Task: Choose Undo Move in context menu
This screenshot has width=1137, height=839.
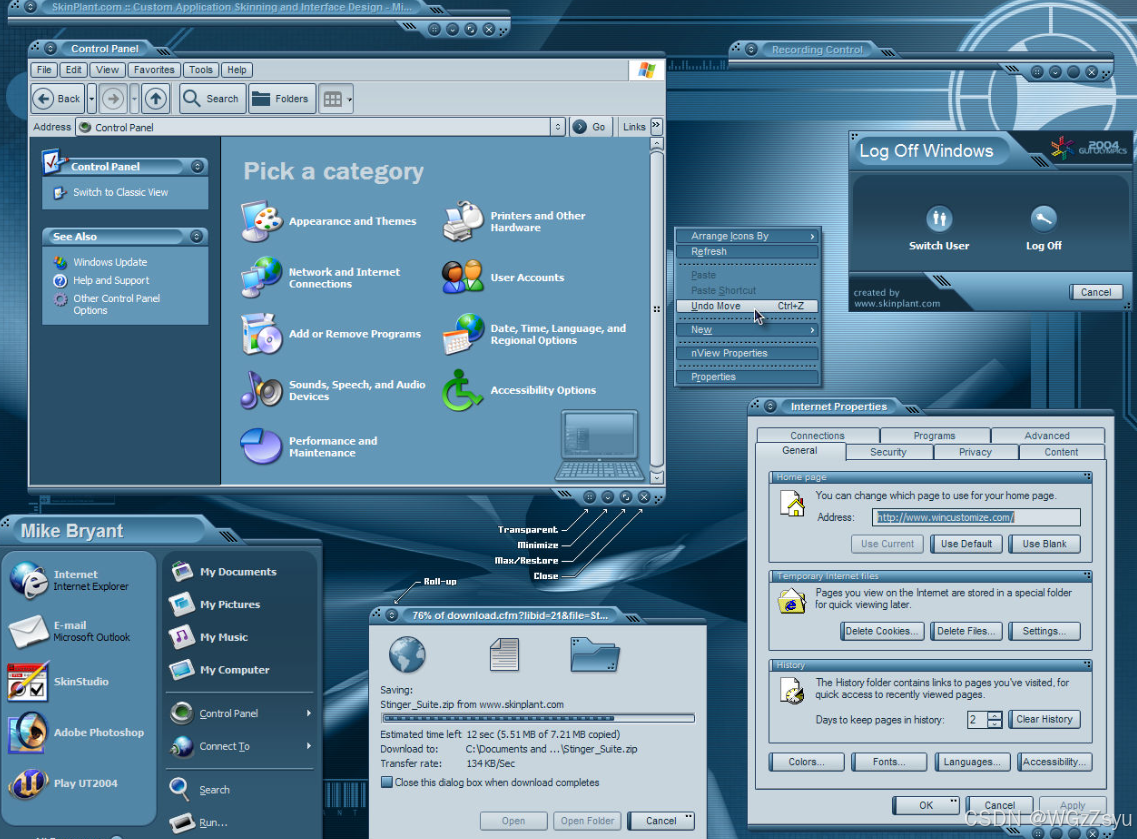Action: (x=748, y=306)
